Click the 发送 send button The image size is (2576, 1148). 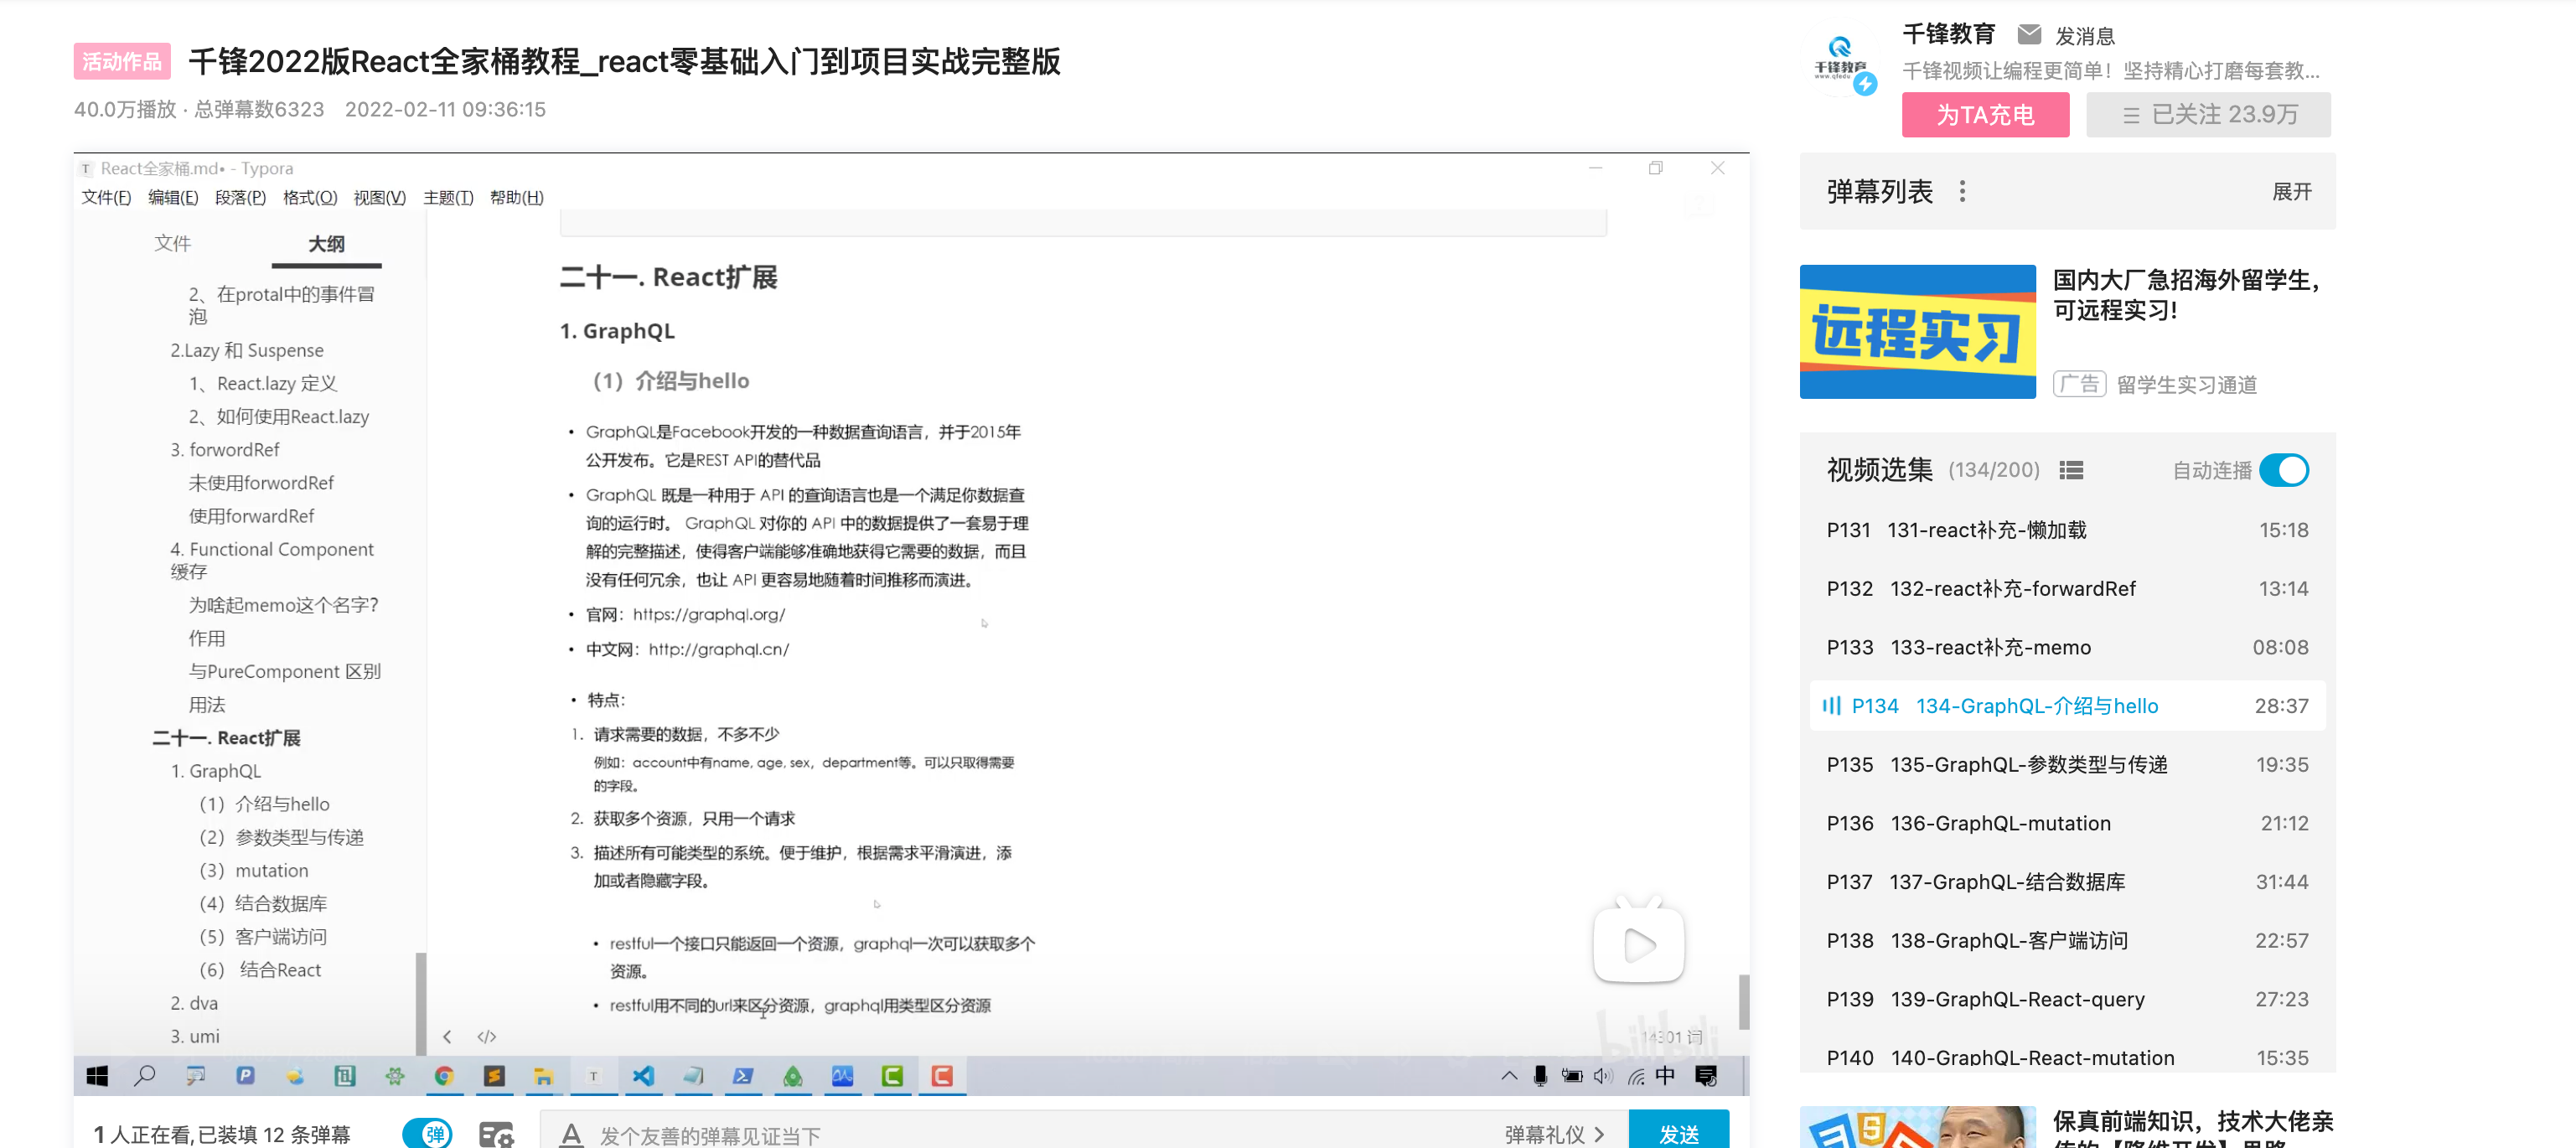point(1679,1131)
